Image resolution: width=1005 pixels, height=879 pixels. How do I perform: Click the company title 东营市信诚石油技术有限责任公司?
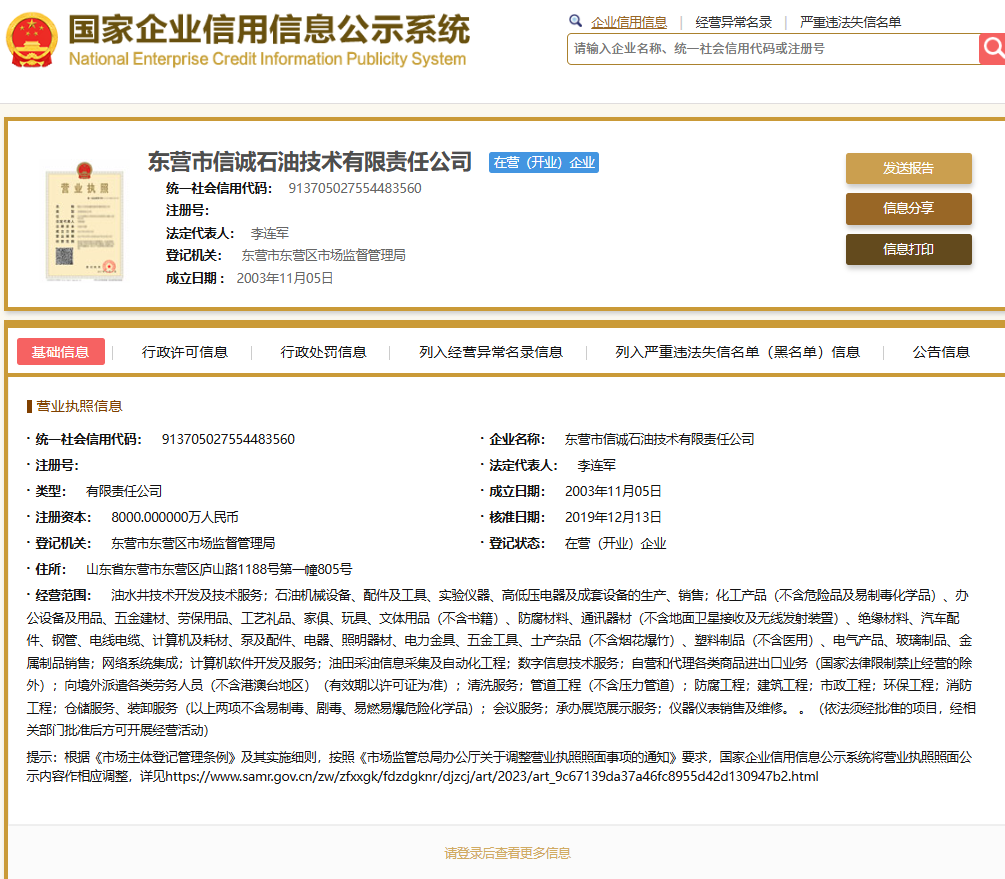pyautogui.click(x=310, y=162)
